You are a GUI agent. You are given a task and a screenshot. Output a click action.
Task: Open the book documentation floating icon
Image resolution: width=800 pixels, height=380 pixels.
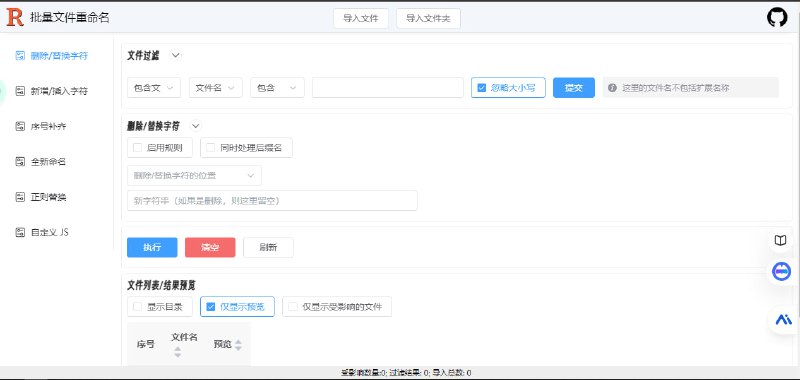tap(780, 240)
